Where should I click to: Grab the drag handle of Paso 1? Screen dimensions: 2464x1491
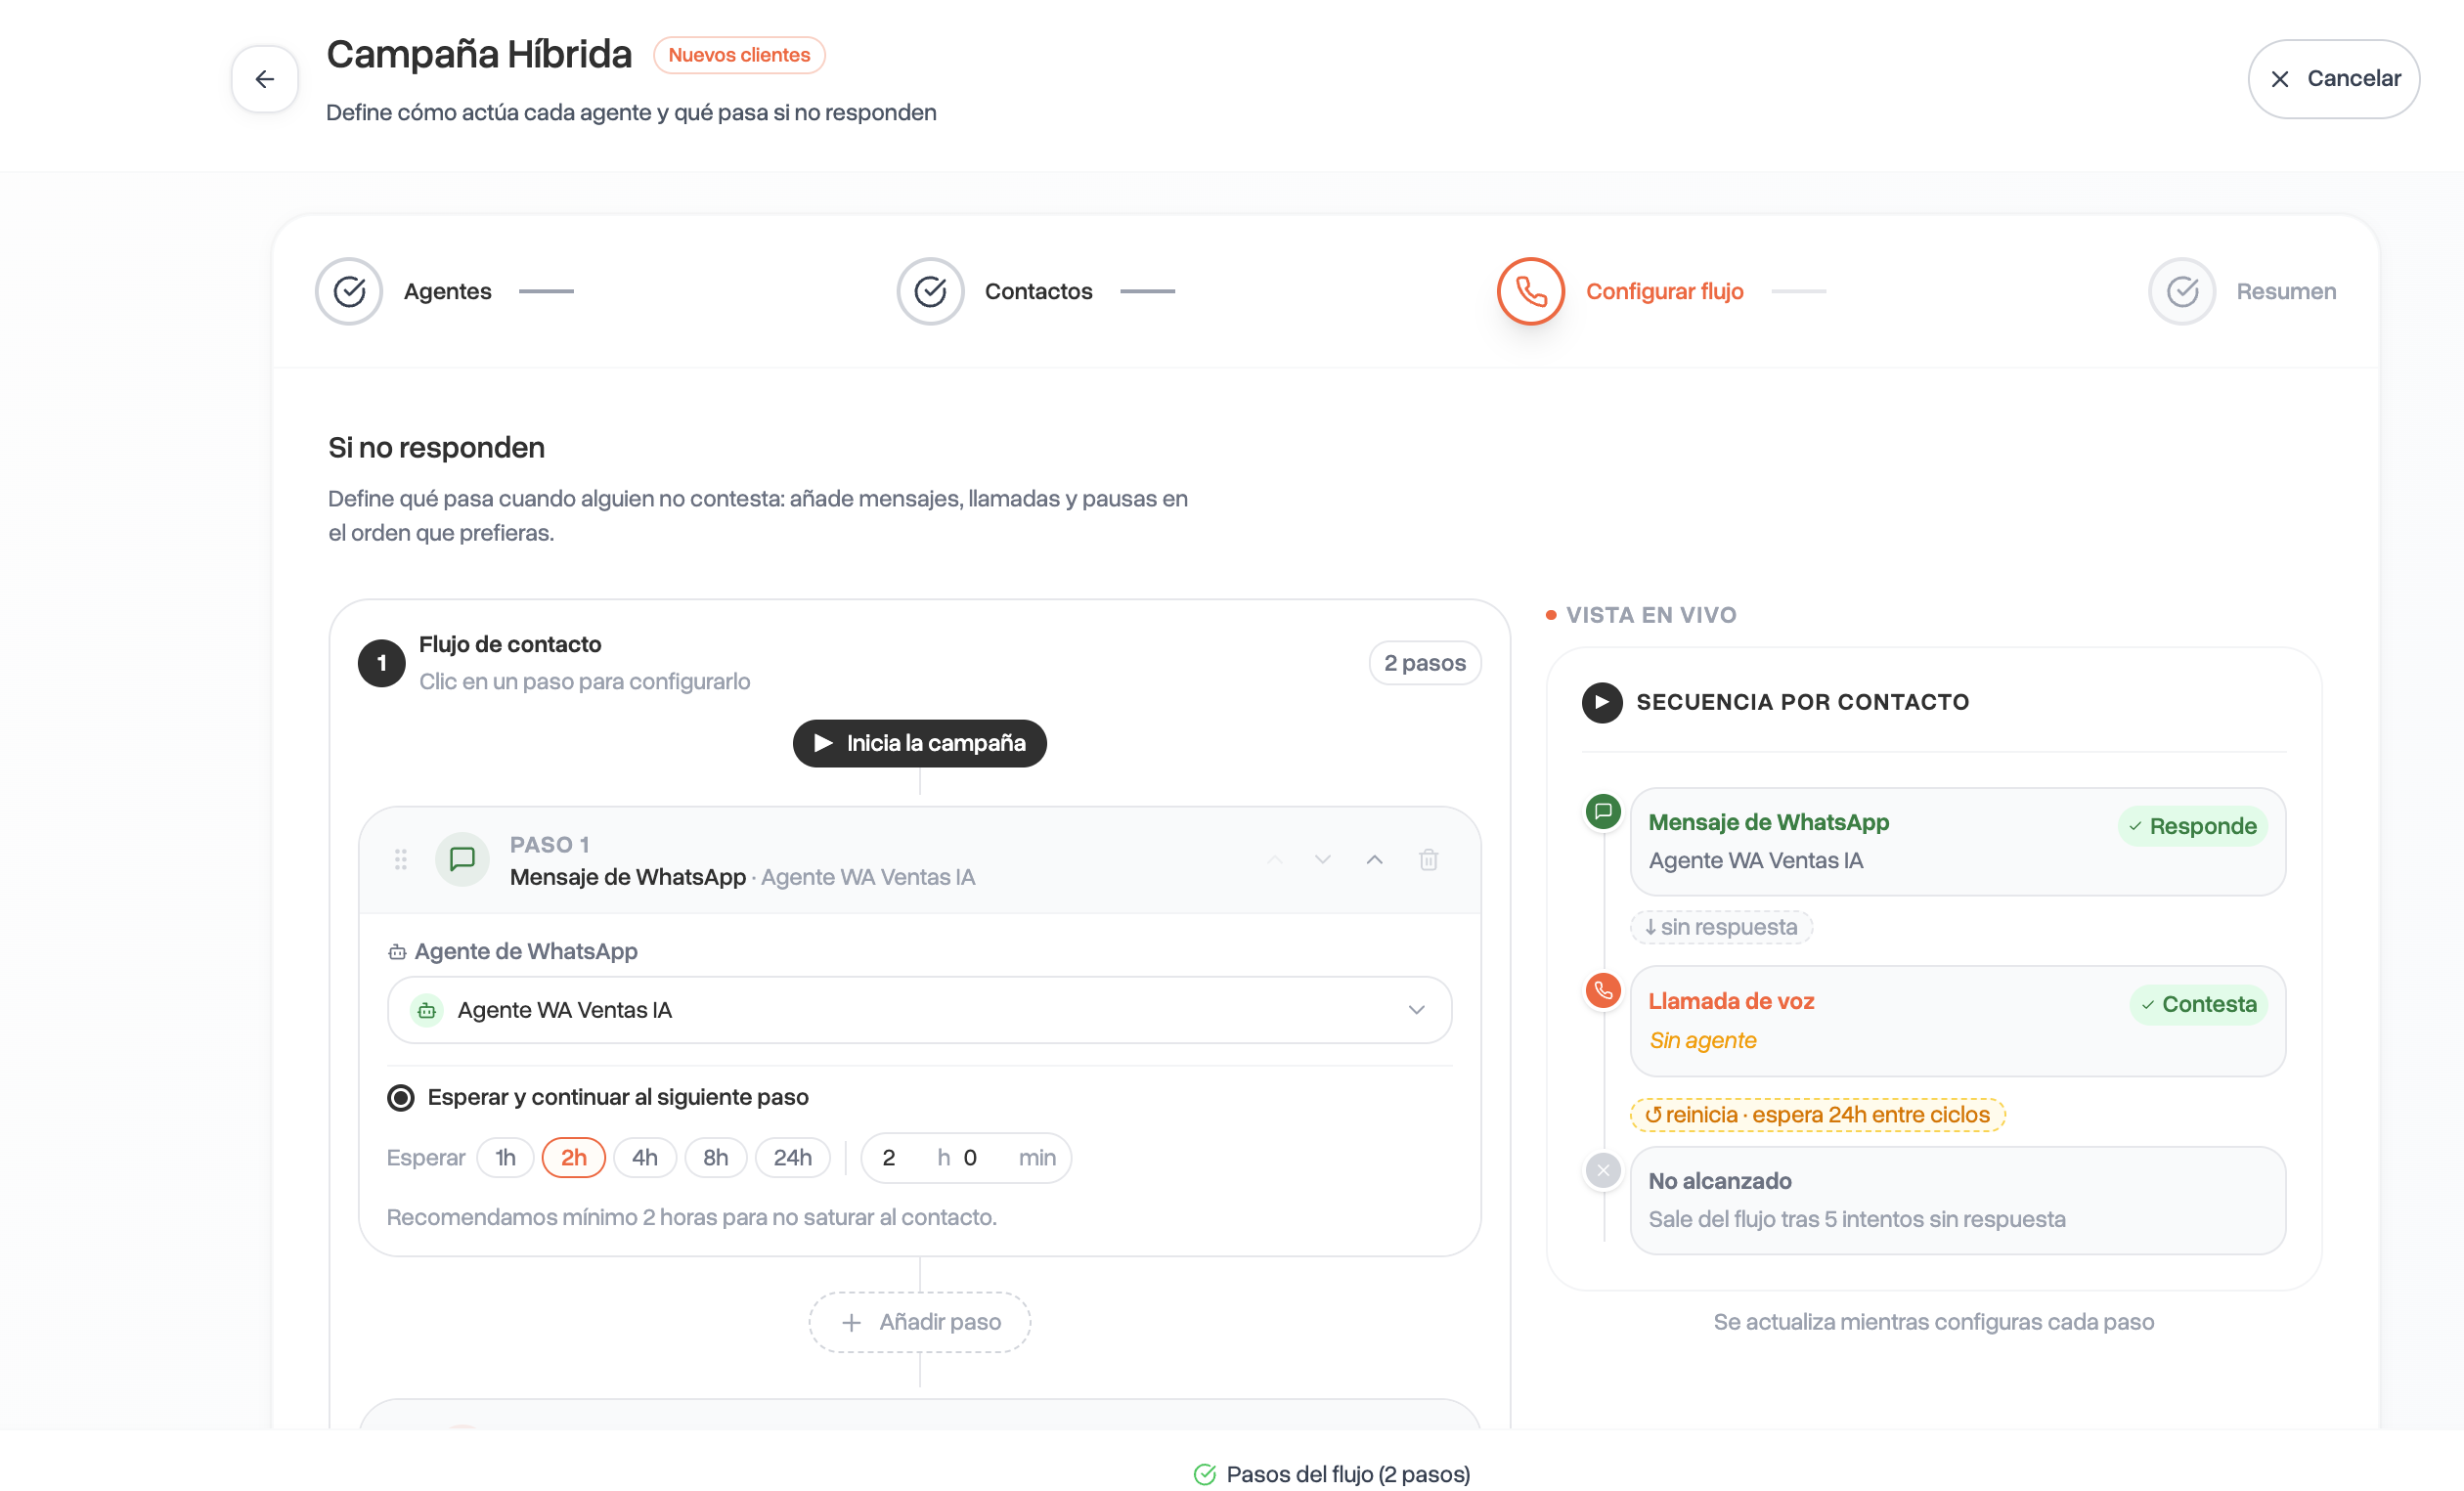pos(401,859)
